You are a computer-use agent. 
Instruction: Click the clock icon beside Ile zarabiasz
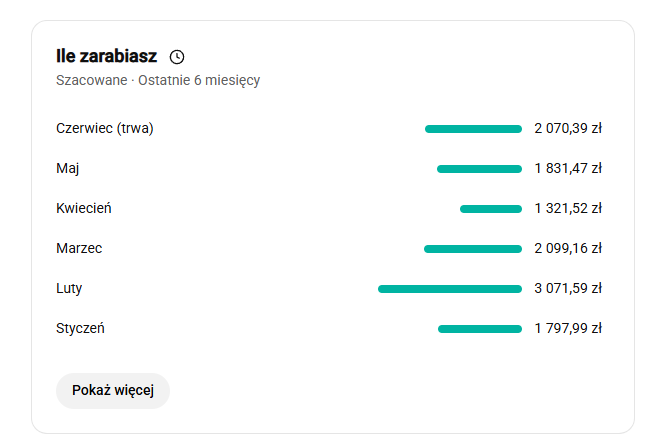177,57
